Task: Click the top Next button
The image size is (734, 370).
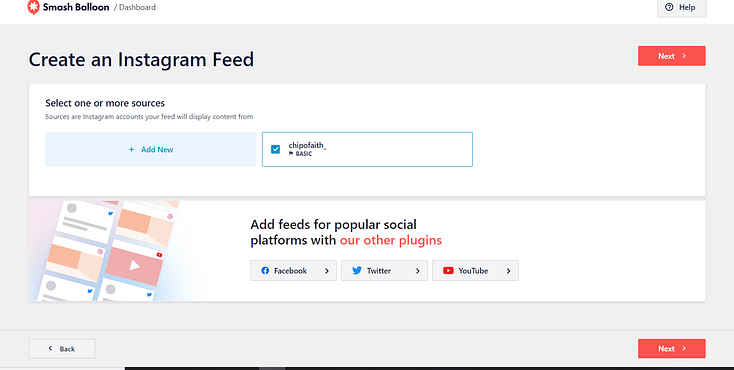Action: pos(671,56)
